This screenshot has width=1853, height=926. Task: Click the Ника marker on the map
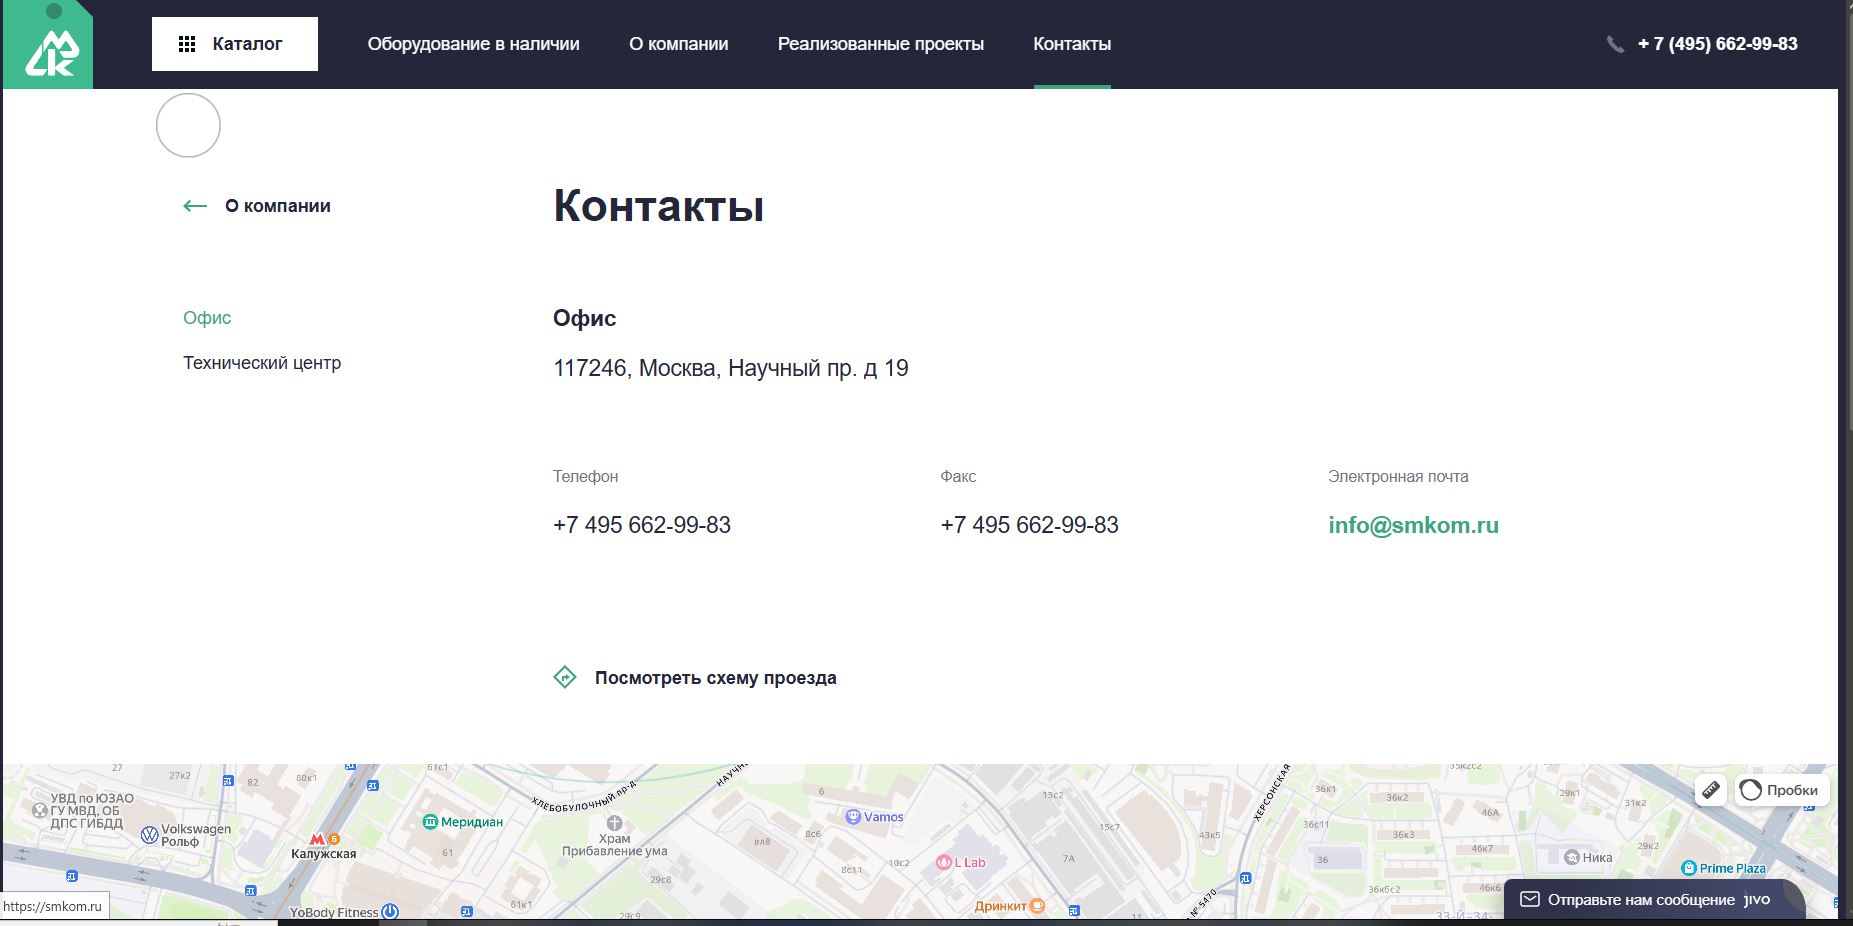1588,857
